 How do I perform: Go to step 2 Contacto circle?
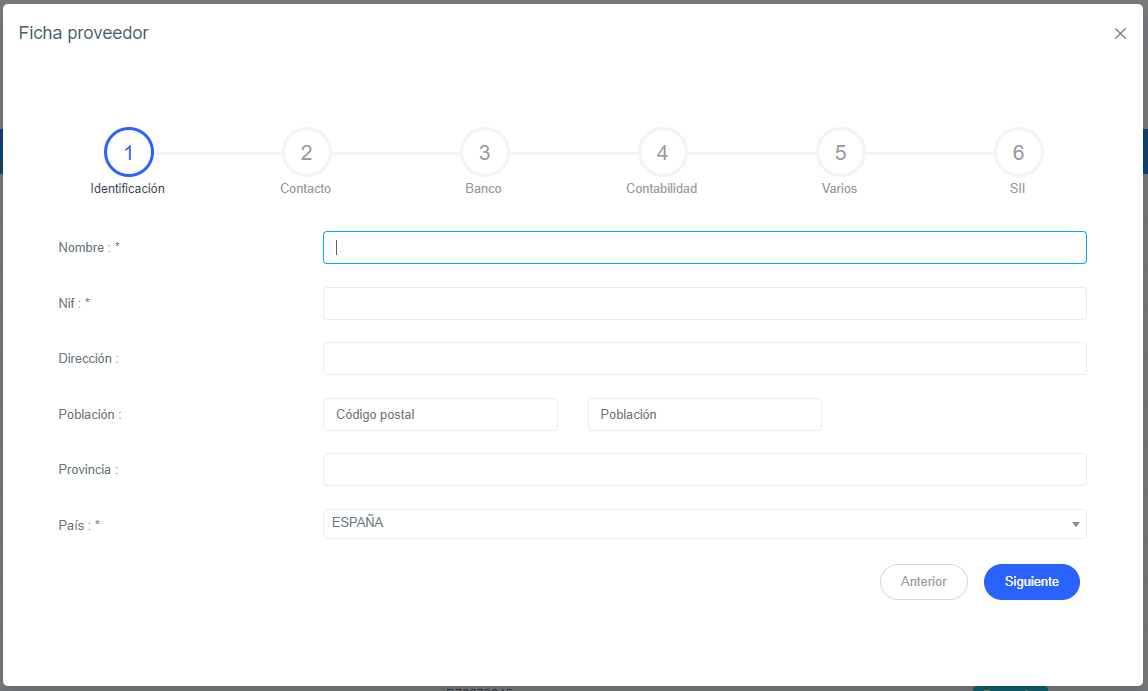pos(306,153)
